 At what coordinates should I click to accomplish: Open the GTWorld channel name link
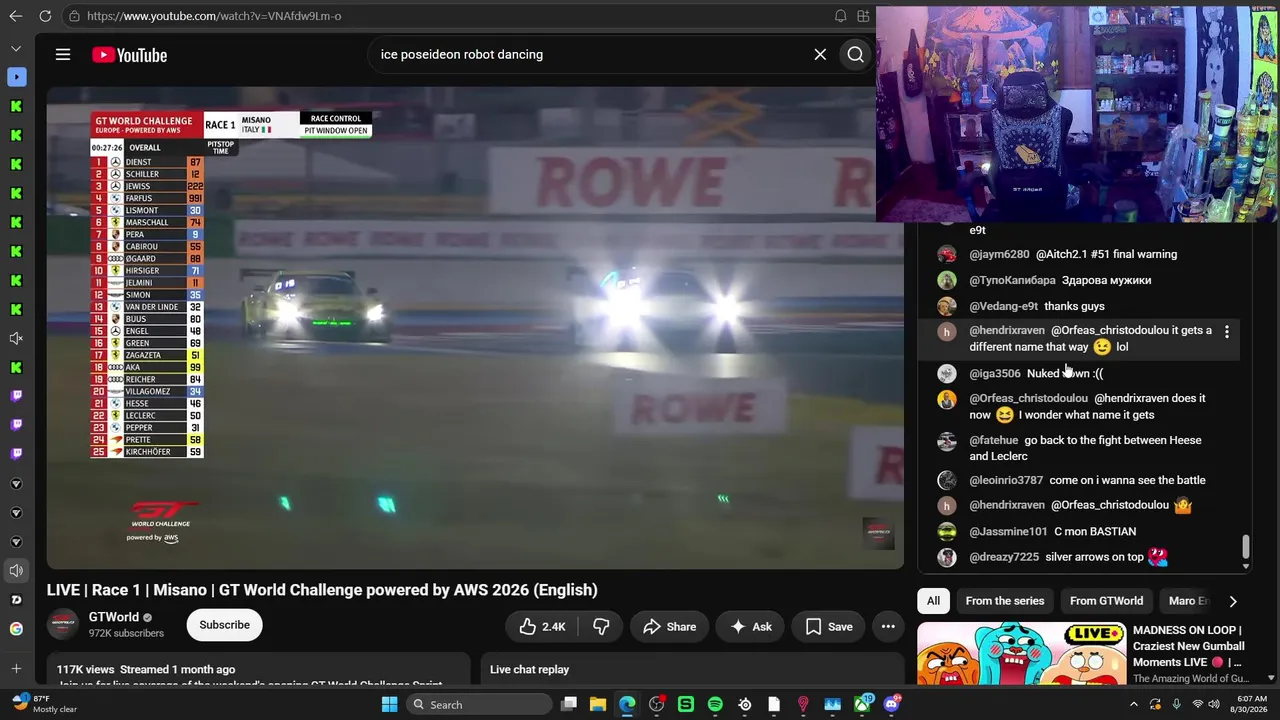pyautogui.click(x=114, y=617)
